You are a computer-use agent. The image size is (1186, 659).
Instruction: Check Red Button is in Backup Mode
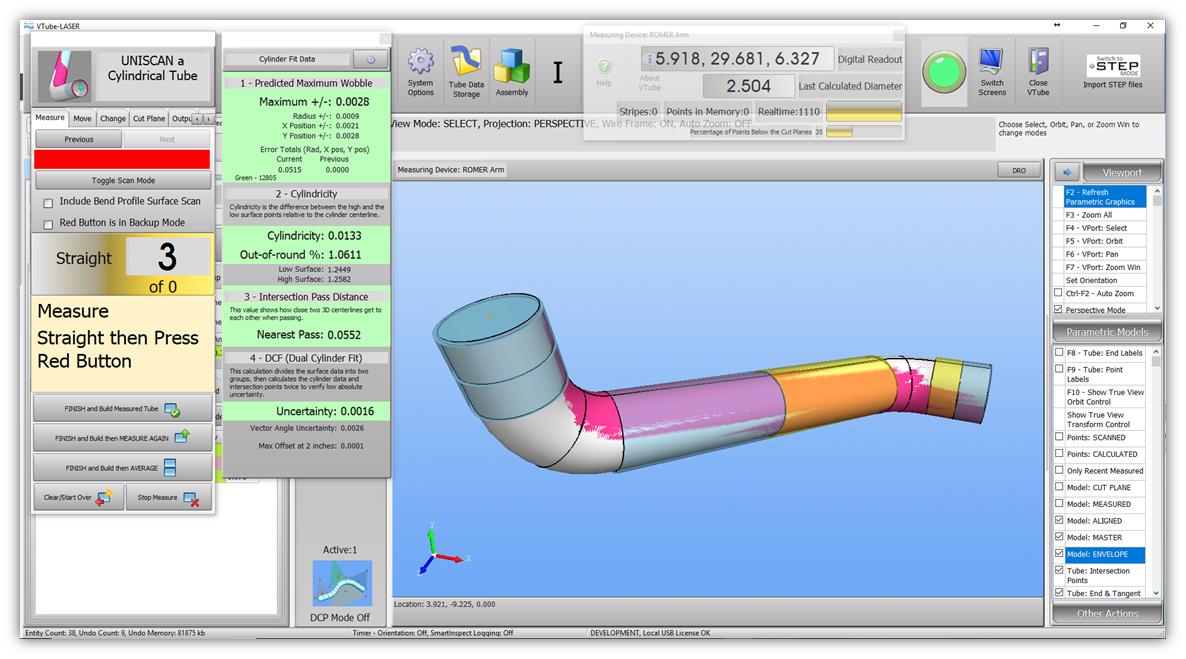point(48,223)
